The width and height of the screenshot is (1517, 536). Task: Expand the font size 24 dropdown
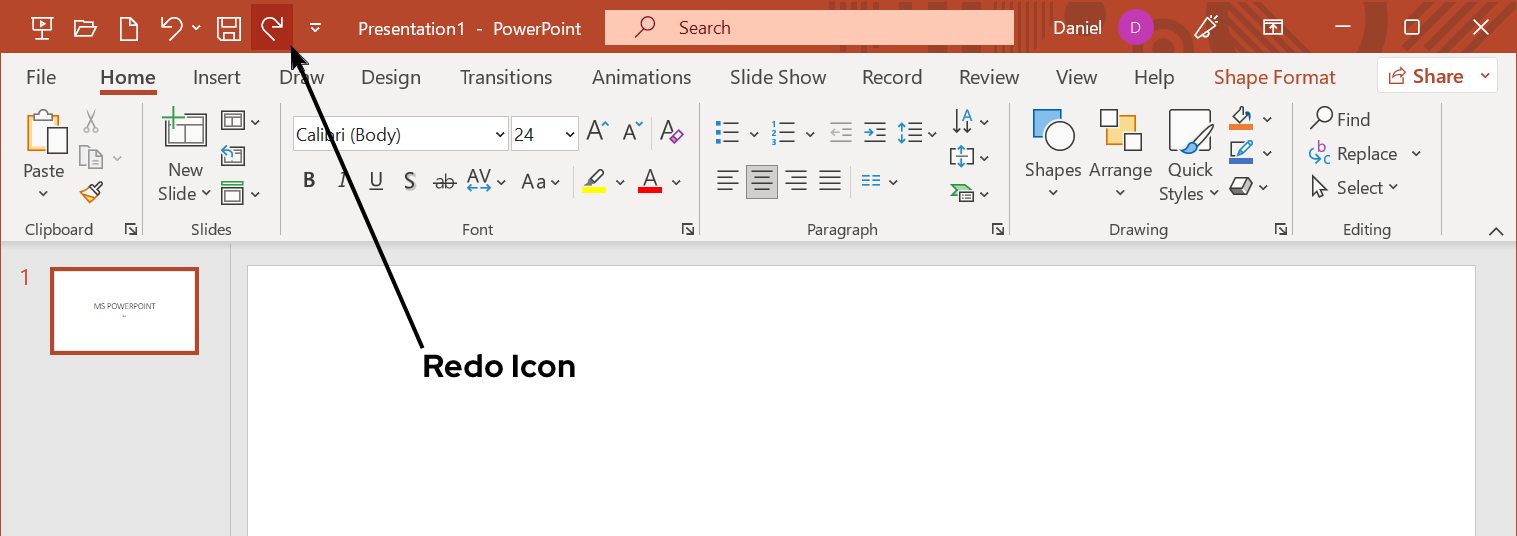(x=570, y=134)
